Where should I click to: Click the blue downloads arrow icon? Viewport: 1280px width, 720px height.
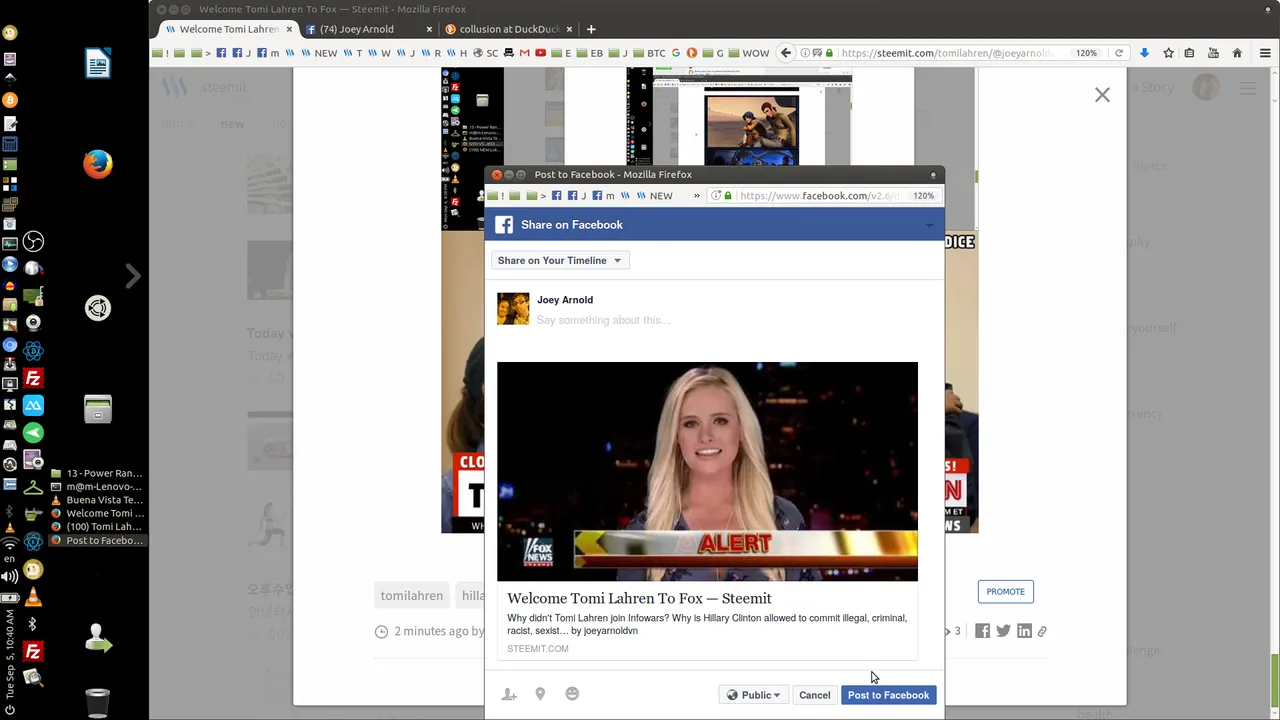(1144, 53)
